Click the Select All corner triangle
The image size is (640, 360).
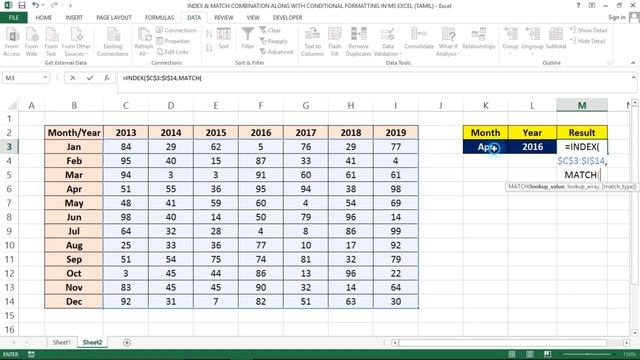pyautogui.click(x=13, y=106)
